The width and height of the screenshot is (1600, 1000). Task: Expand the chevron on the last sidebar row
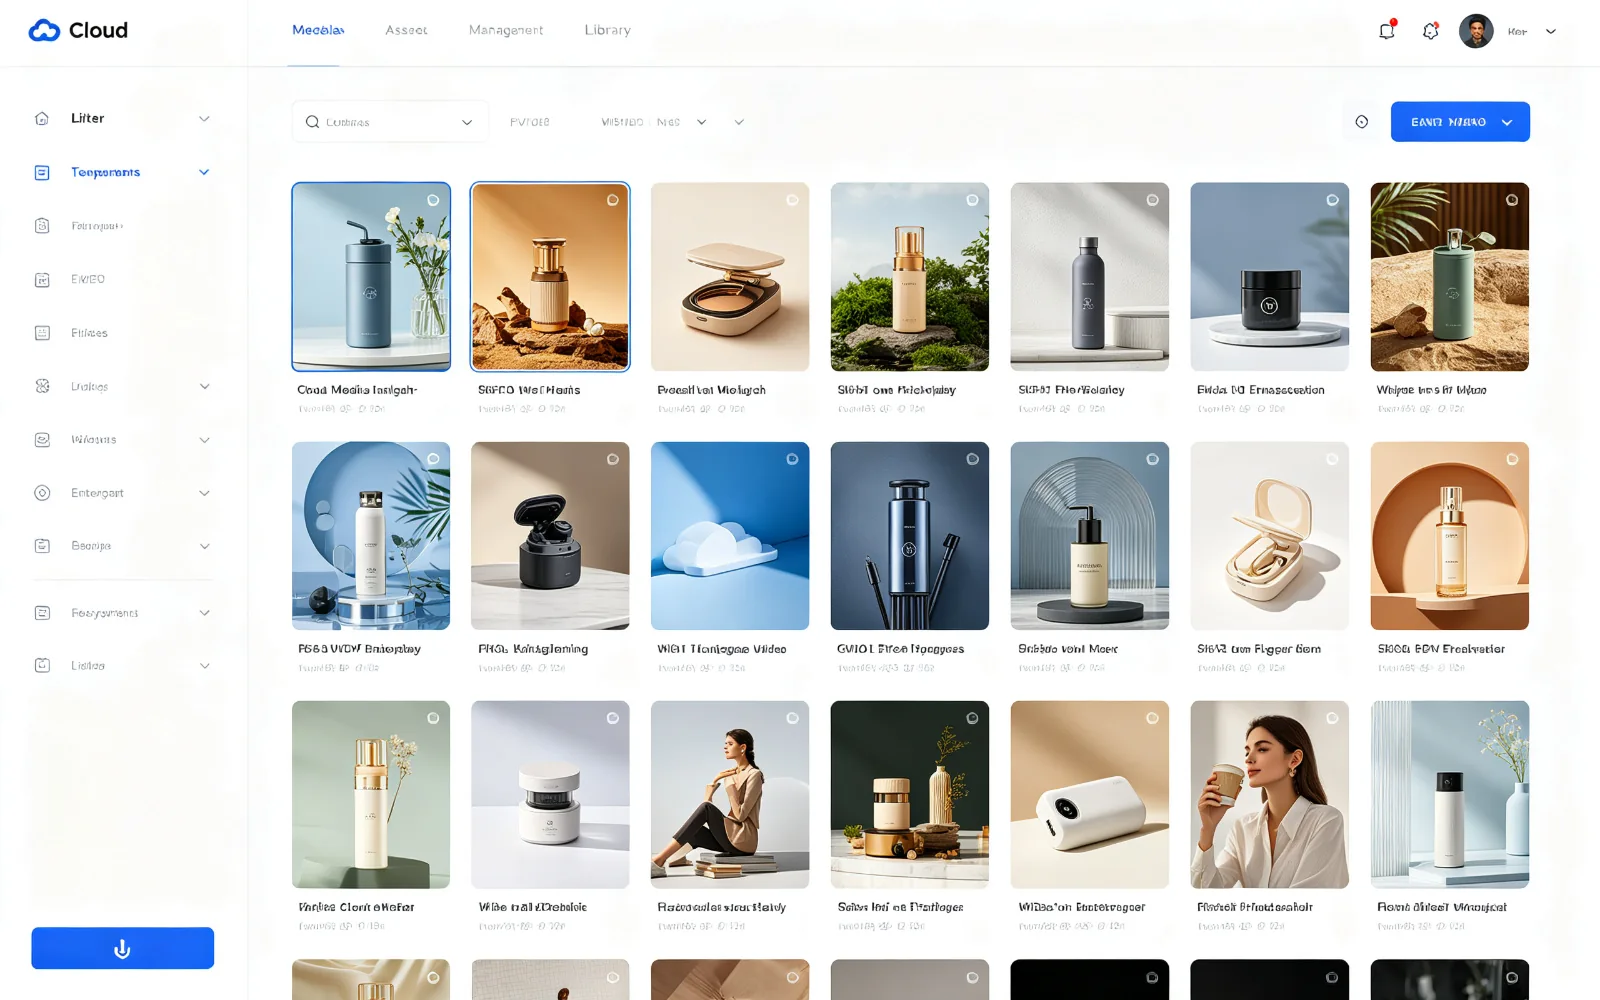coord(204,665)
